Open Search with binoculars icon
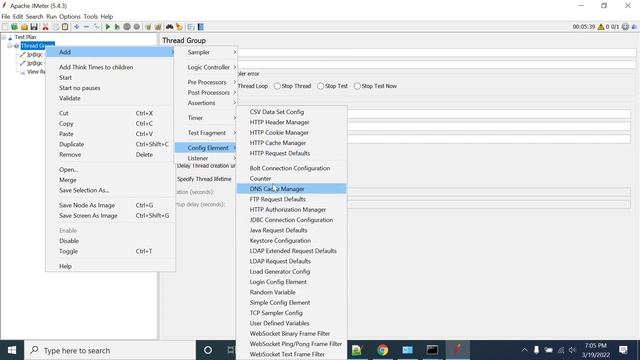 click(169, 27)
